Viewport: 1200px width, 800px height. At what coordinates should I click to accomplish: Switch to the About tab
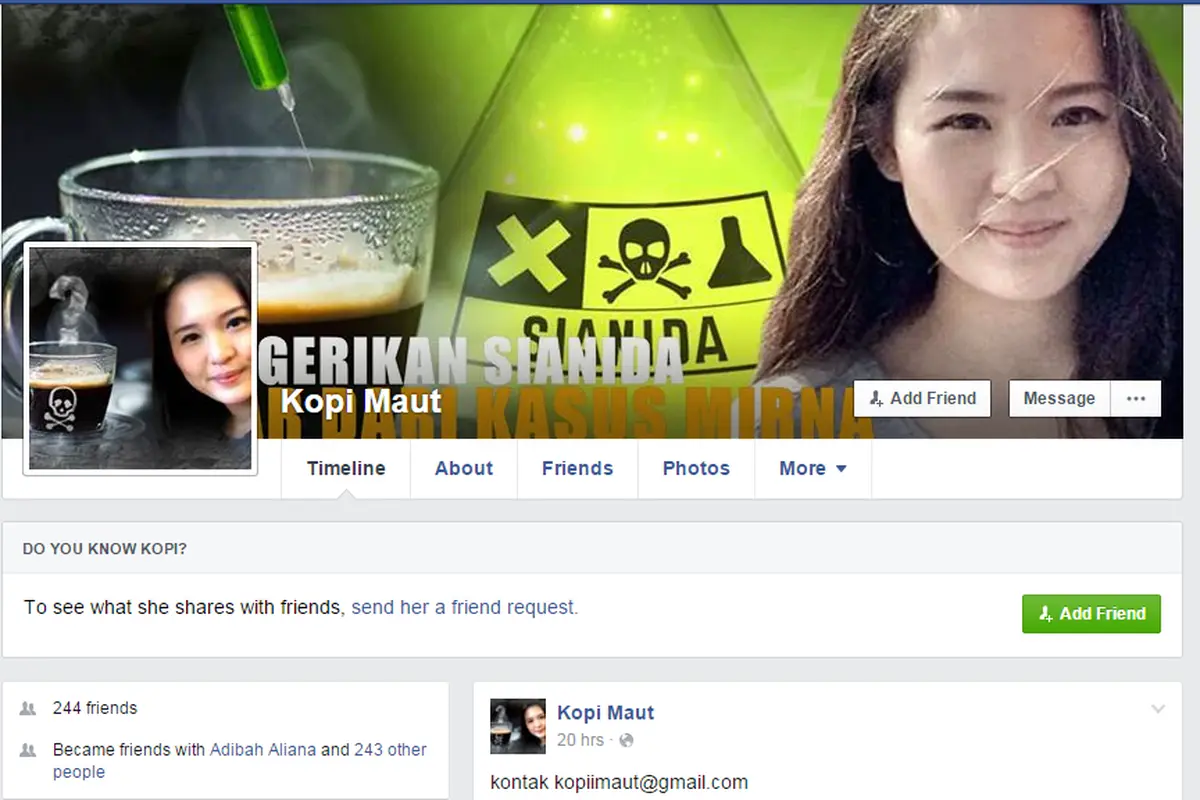pos(464,468)
